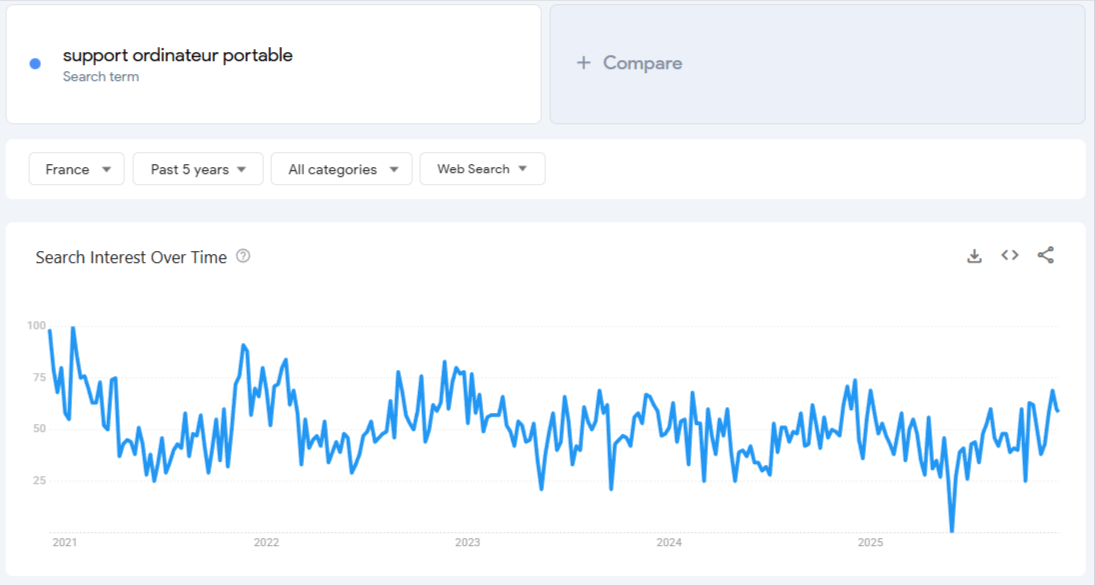Click the 2023 label on the timeline axis
1095x585 pixels.
(x=468, y=543)
